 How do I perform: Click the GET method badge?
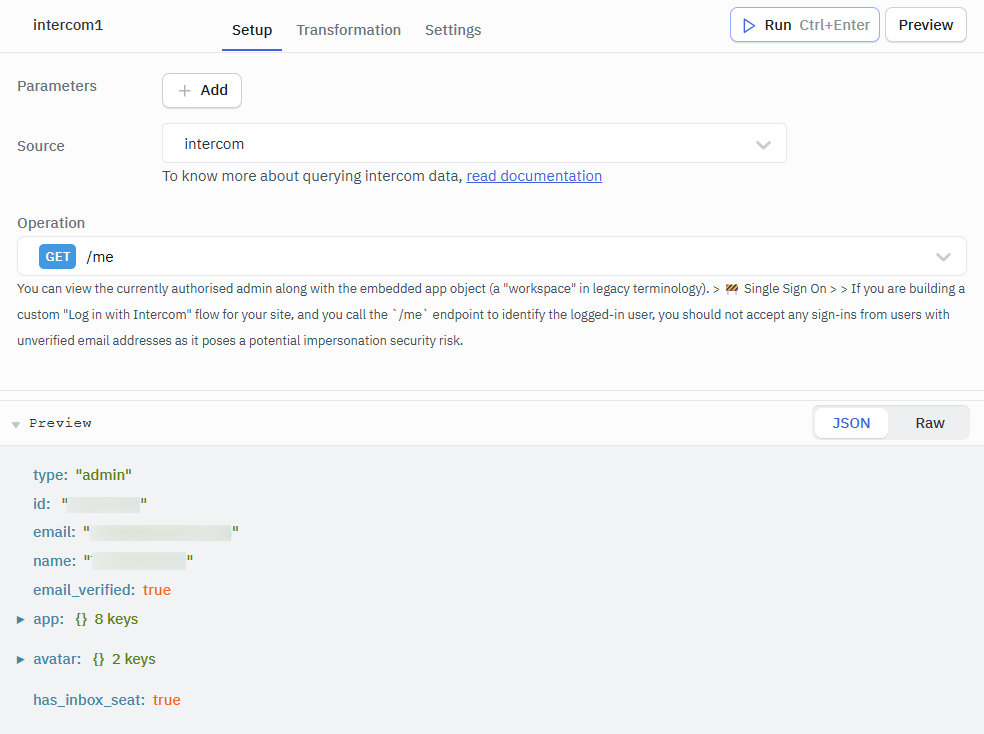[57, 257]
